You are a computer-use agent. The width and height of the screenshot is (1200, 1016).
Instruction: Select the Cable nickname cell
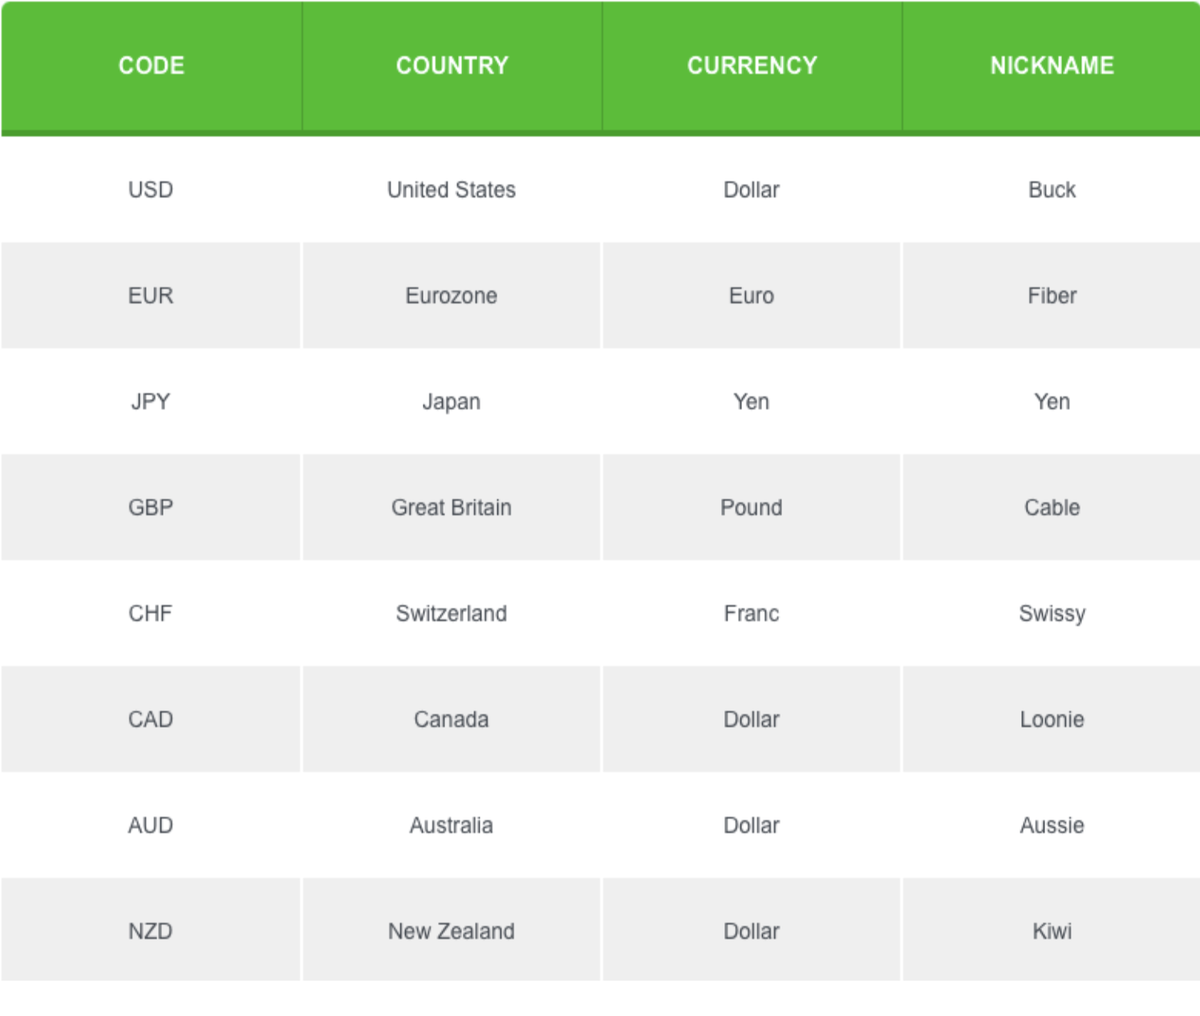pos(1052,508)
